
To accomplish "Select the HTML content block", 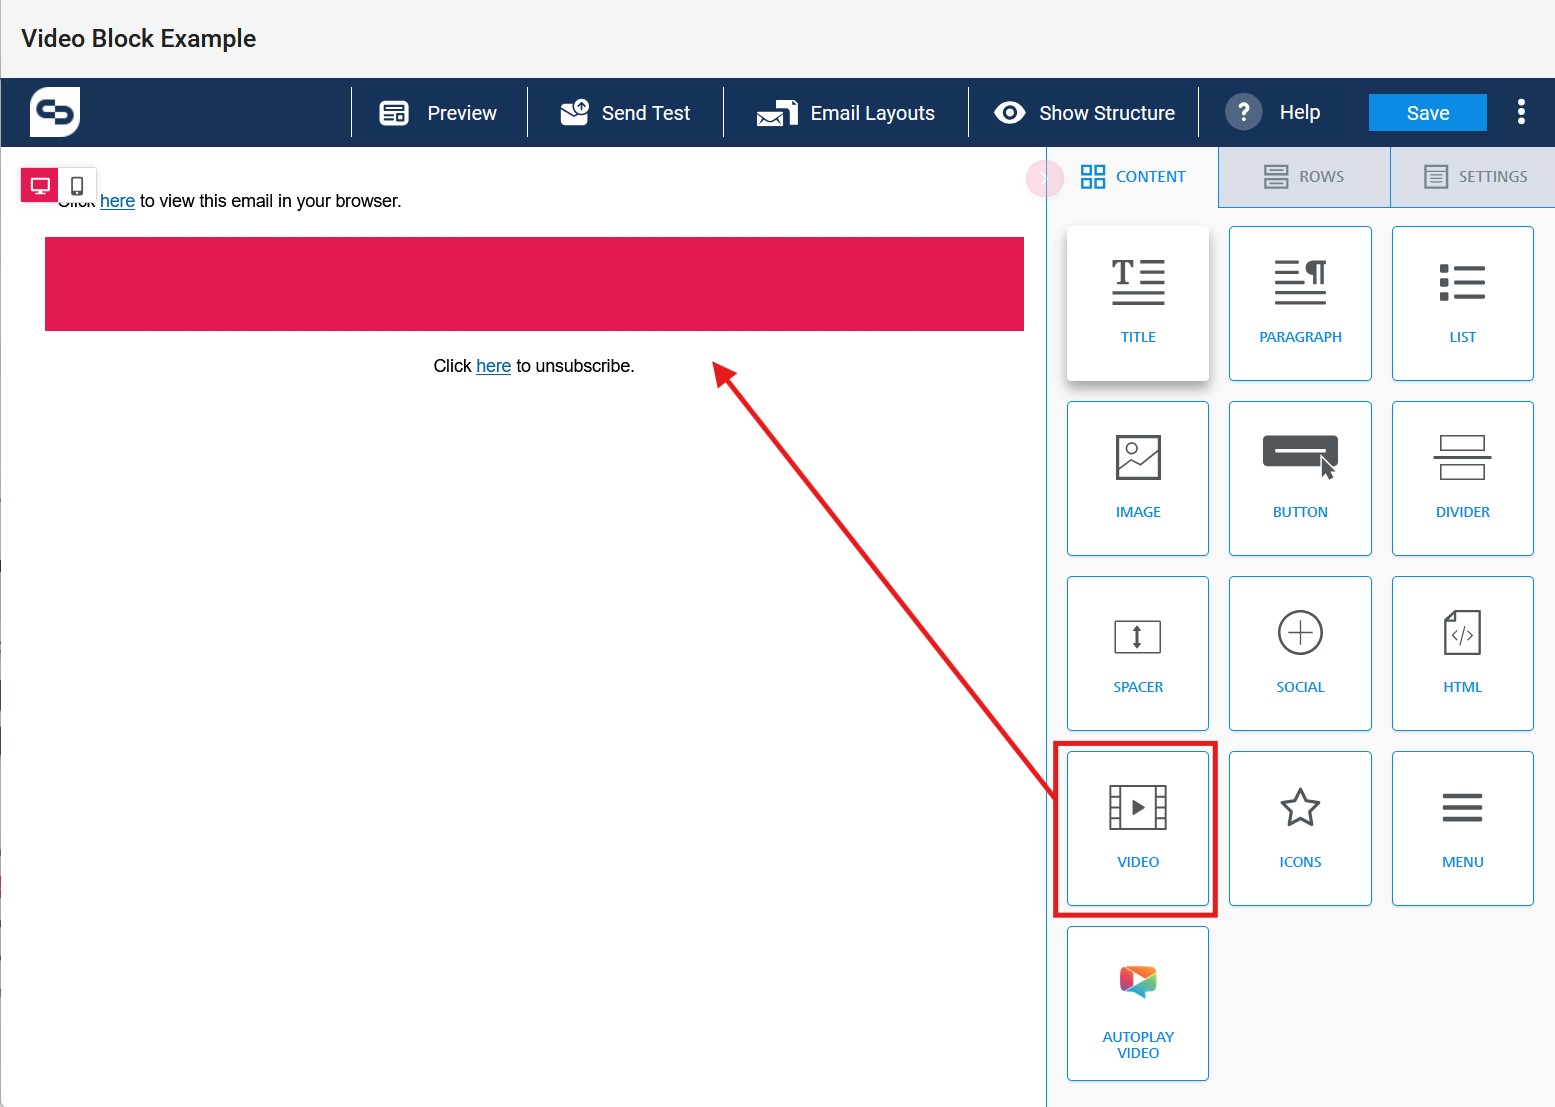I will tap(1462, 653).
